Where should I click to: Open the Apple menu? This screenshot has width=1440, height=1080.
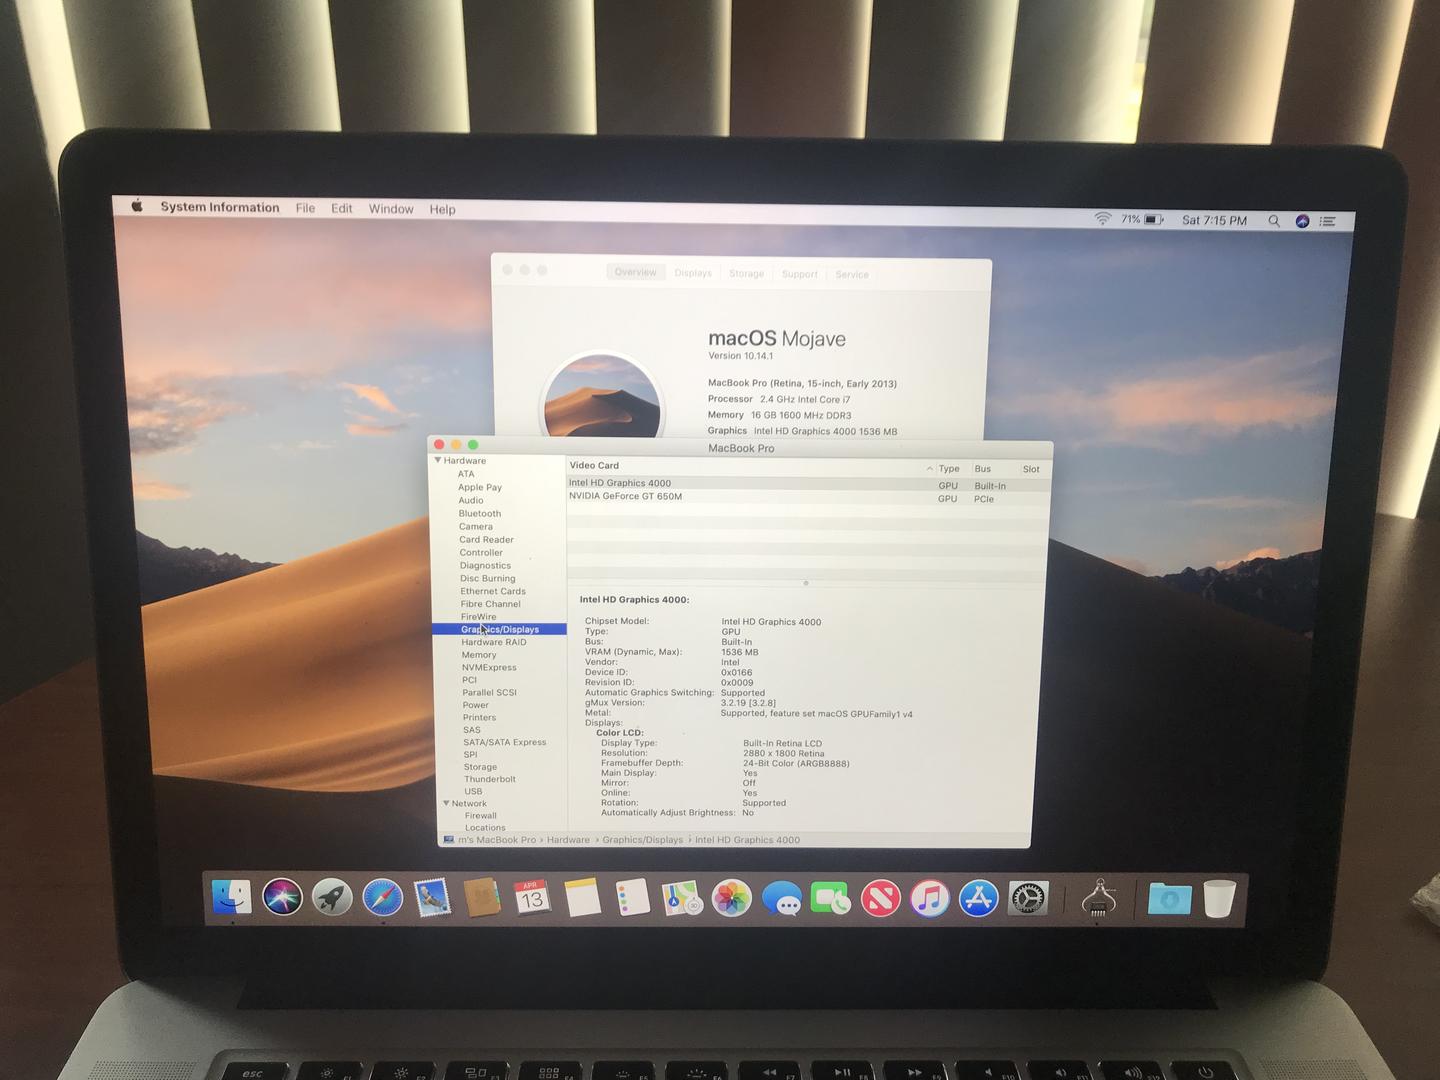137,206
